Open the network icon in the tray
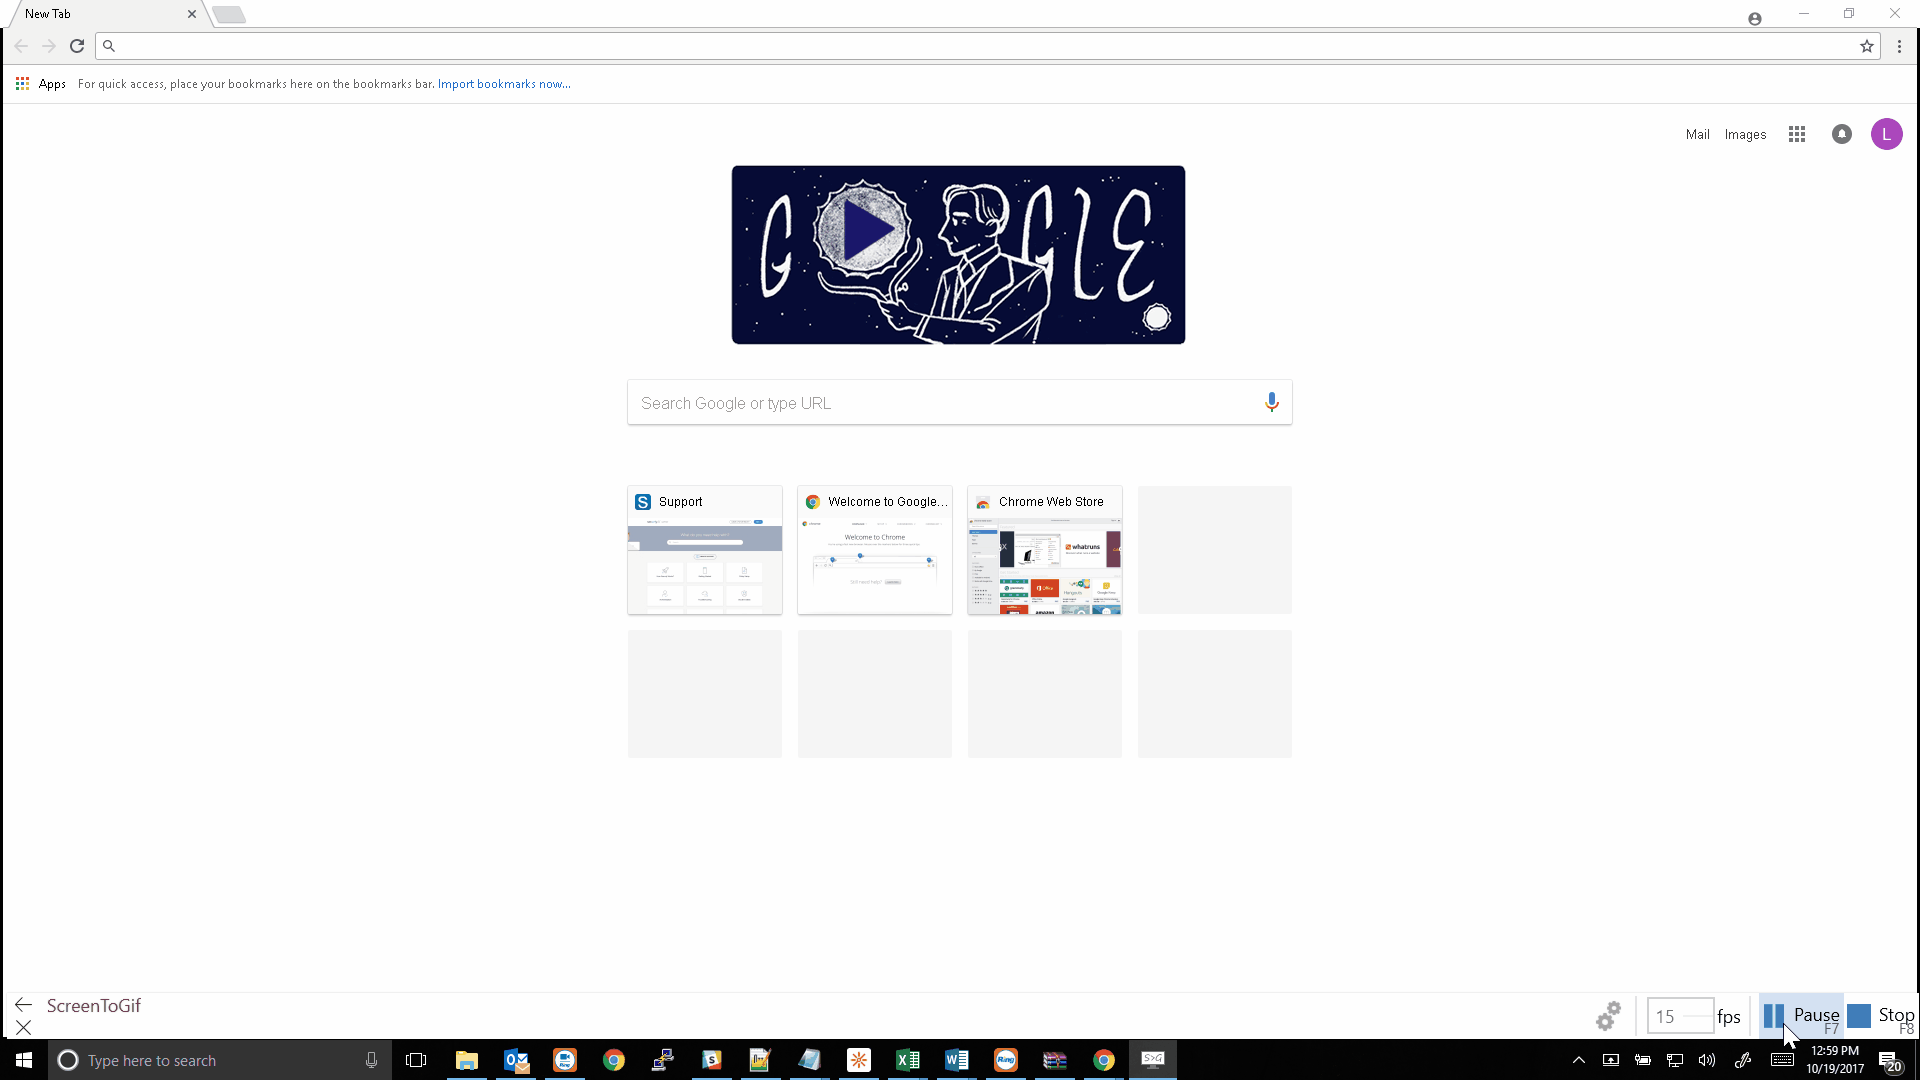Image resolution: width=1920 pixels, height=1080 pixels. pyautogui.click(x=1675, y=1060)
